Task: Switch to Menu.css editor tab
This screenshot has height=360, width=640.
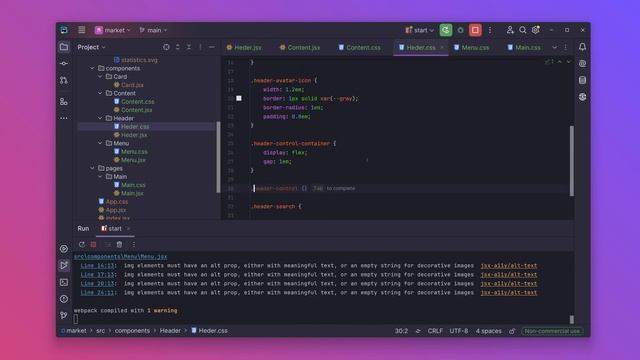Action: point(471,47)
